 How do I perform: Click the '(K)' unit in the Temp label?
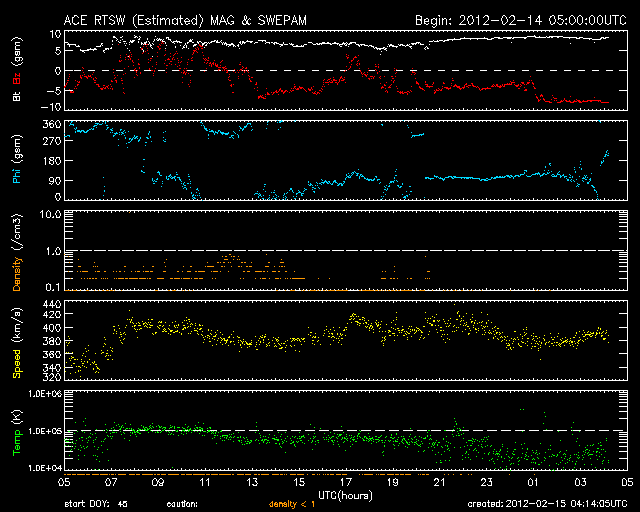tap(17, 417)
